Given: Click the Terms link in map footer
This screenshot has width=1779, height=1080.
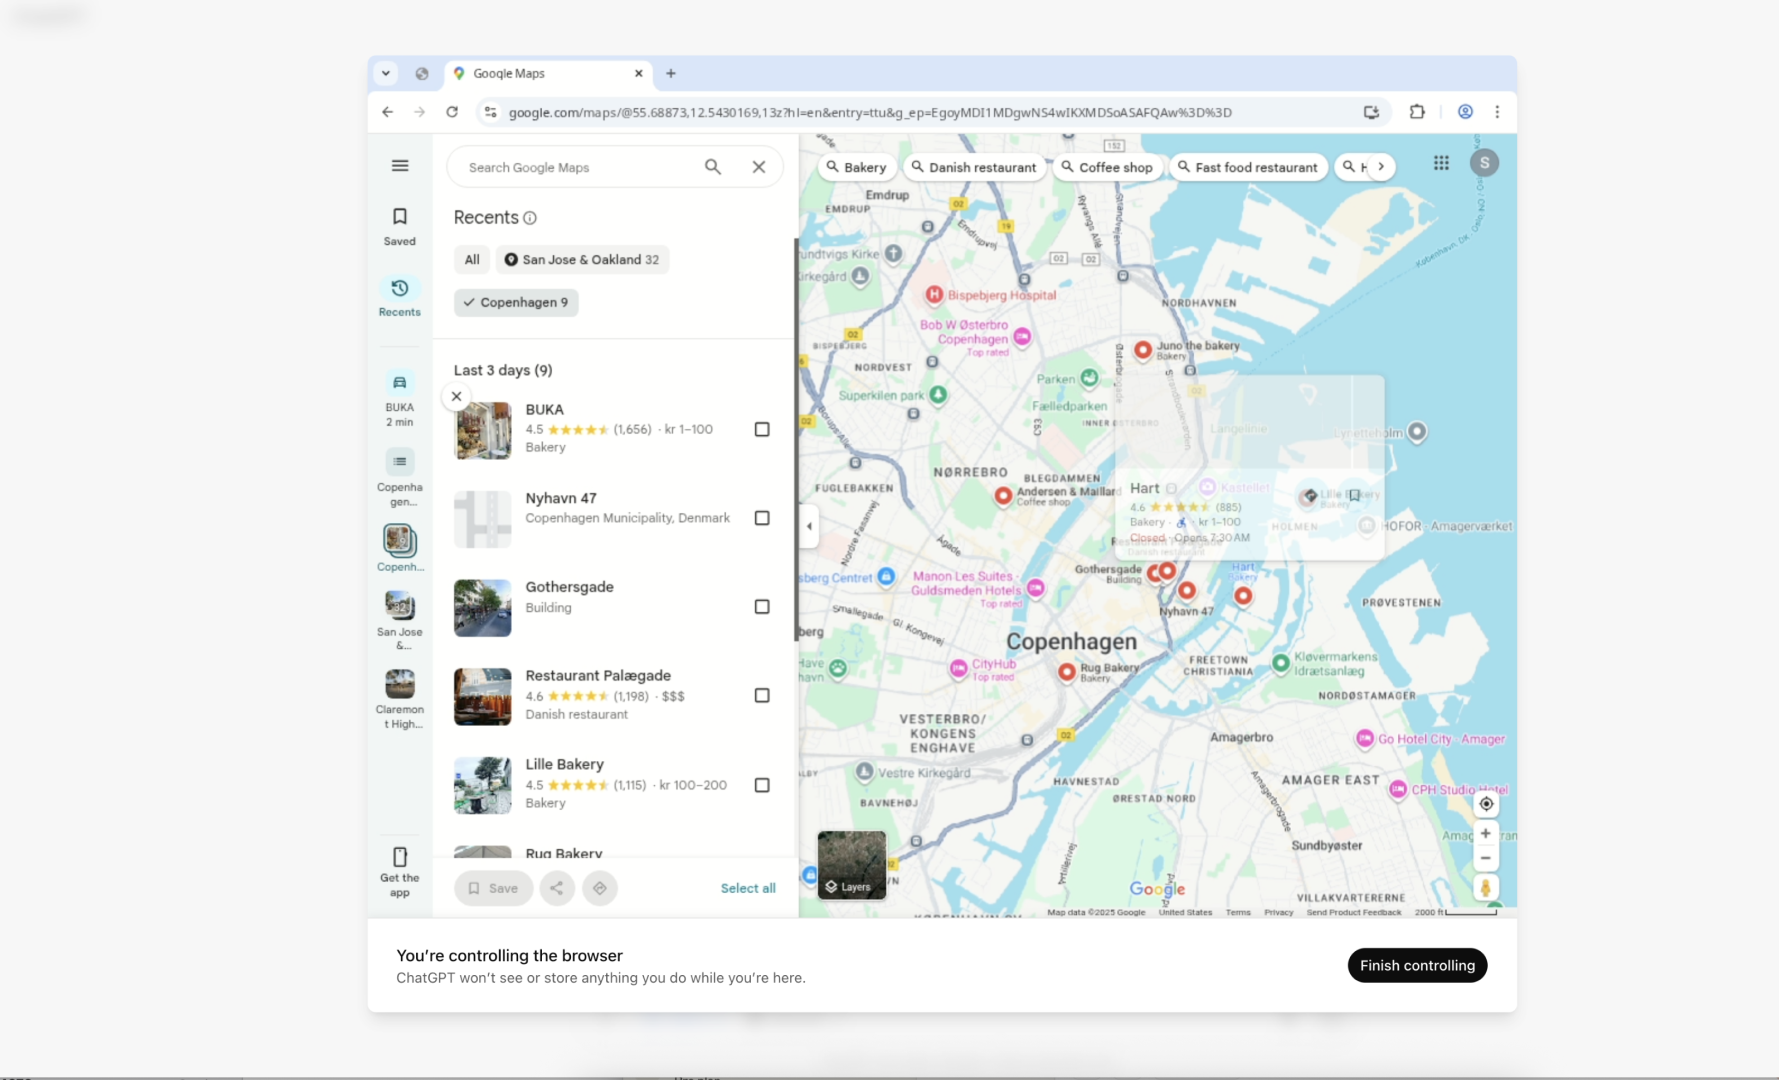Looking at the screenshot, I should tap(1238, 912).
